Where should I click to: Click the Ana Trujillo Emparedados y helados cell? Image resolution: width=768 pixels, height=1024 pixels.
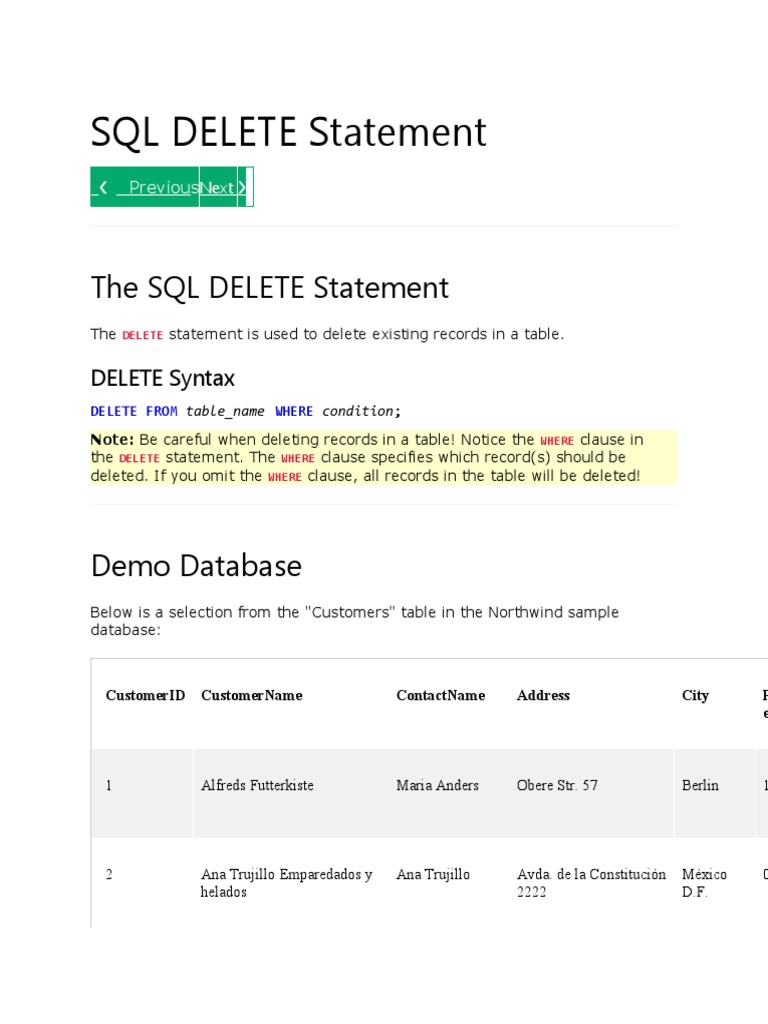point(286,883)
